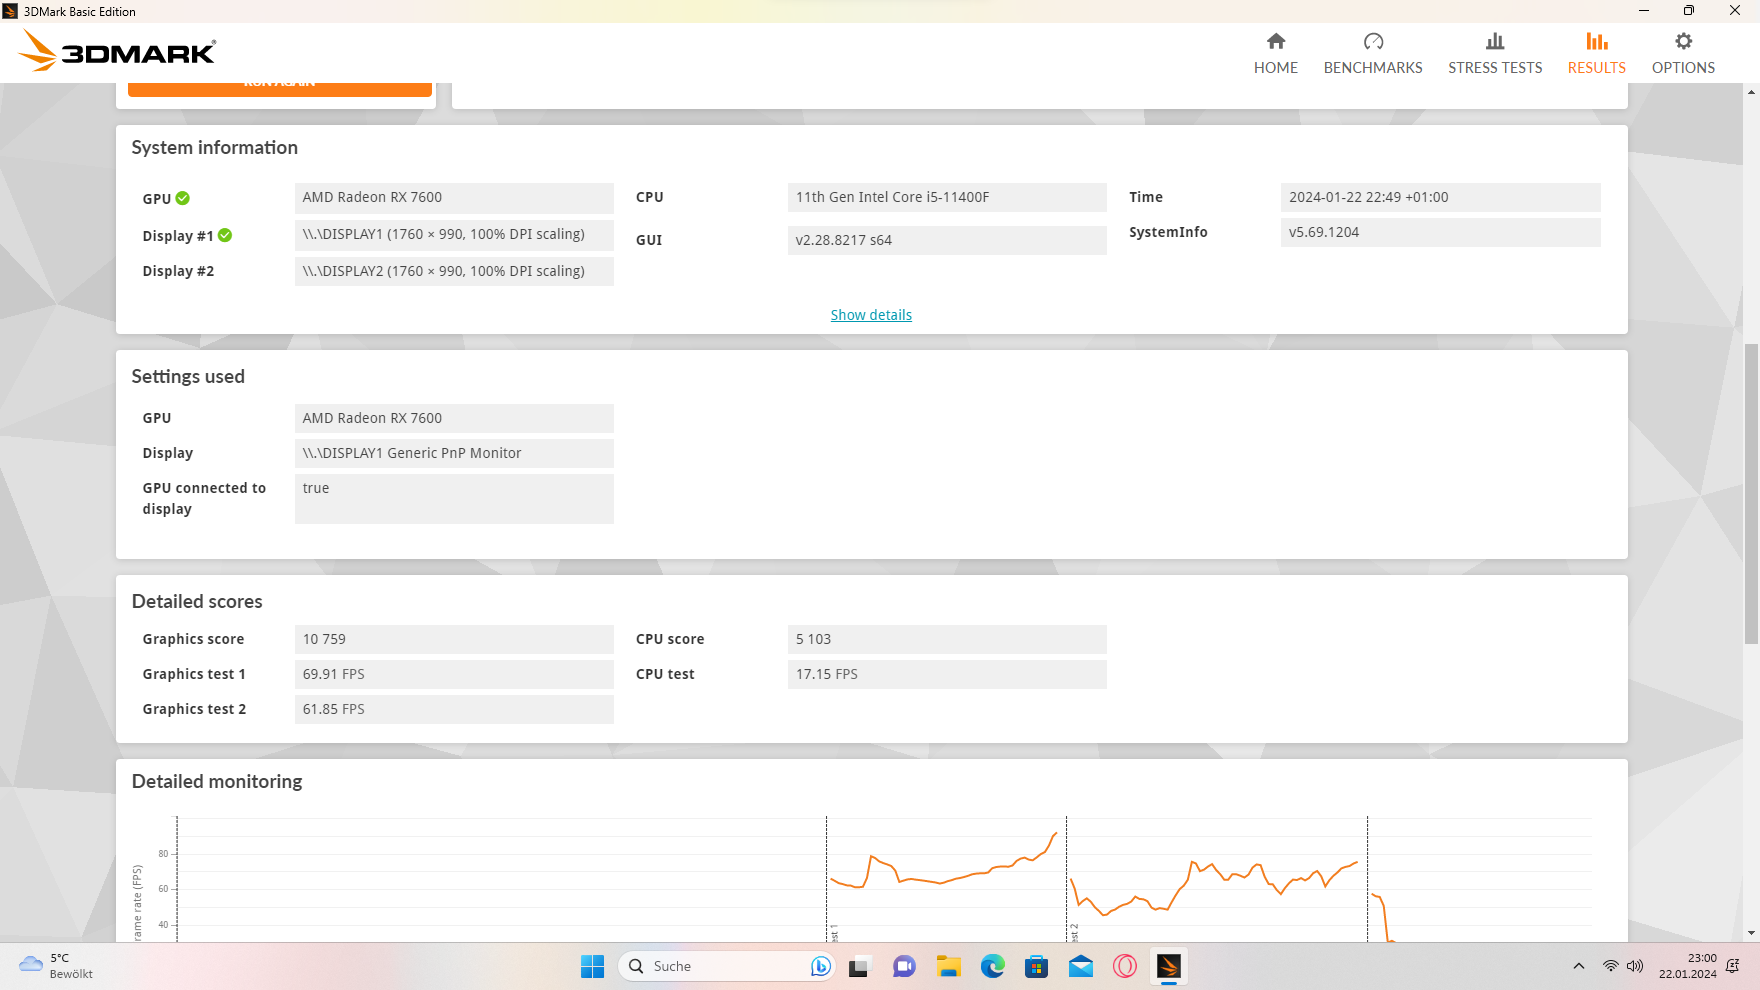Launch Microsoft Edge from the taskbar
This screenshot has width=1760, height=990.
tap(992, 966)
